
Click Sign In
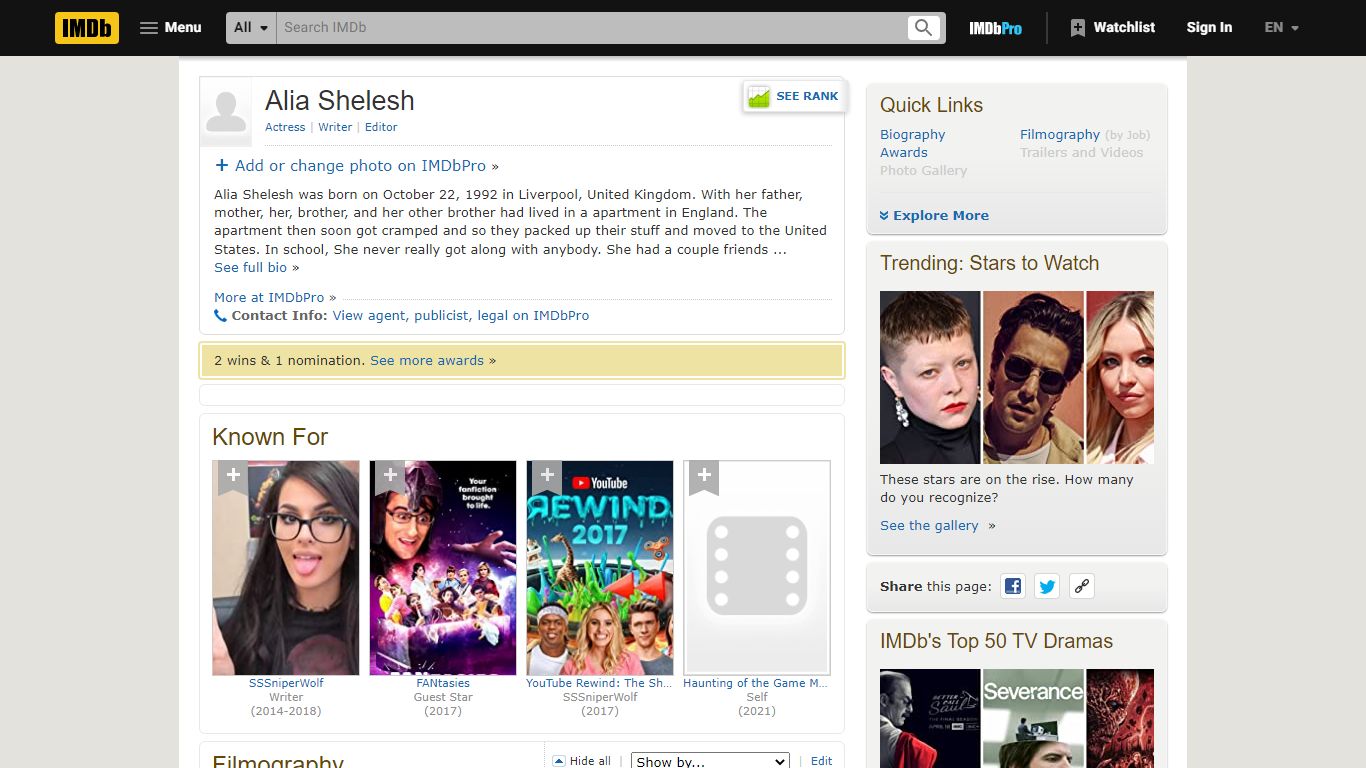[x=1209, y=28]
